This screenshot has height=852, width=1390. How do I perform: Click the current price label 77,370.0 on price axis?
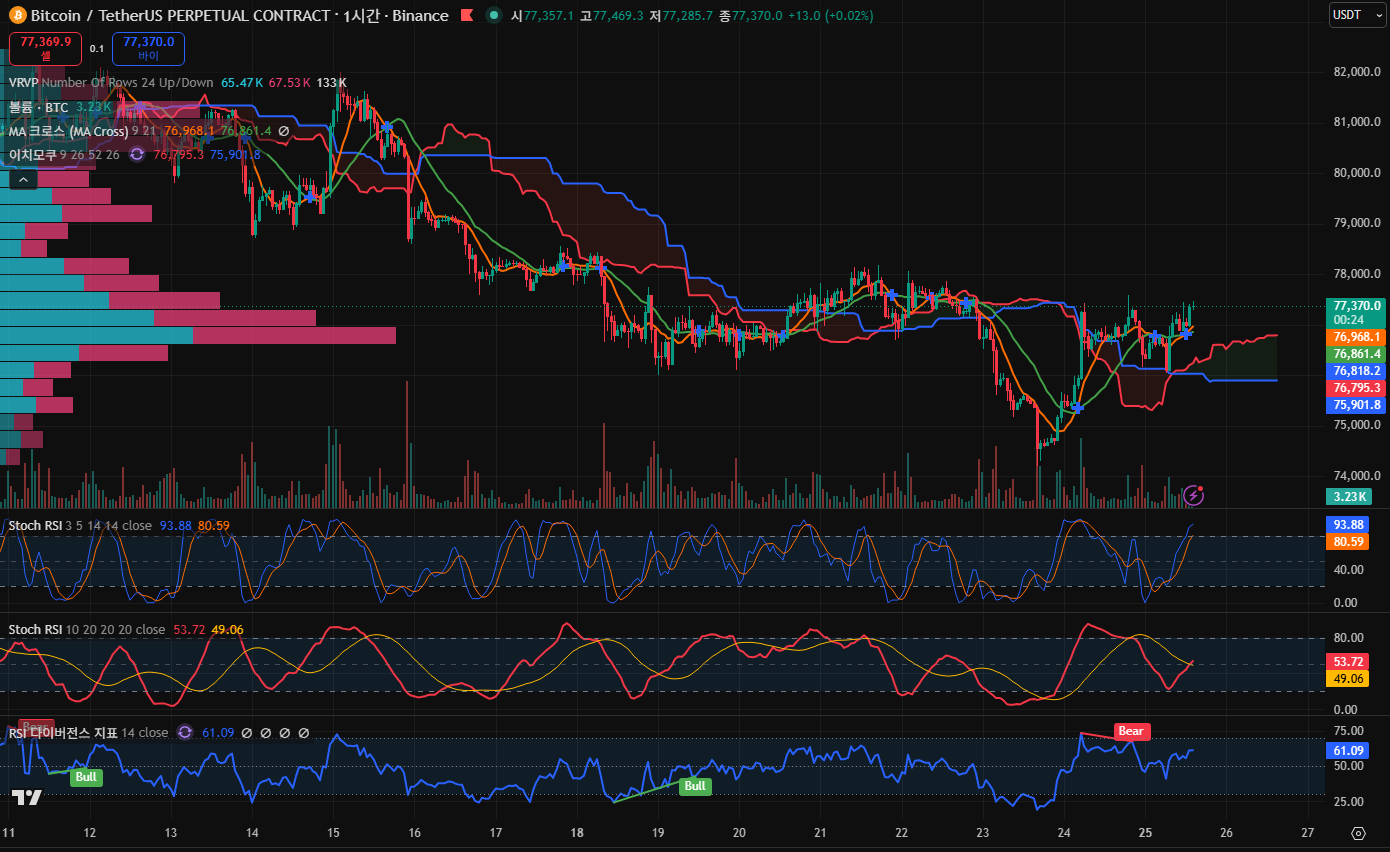tap(1357, 306)
